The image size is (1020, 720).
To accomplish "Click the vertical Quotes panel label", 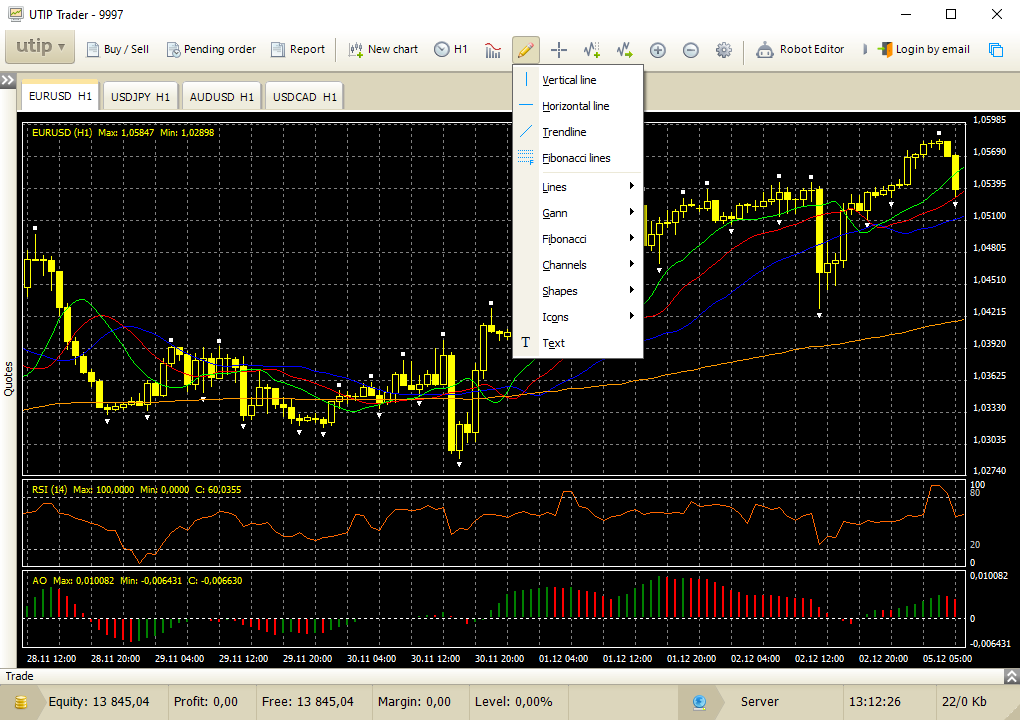I will pyautogui.click(x=8, y=379).
